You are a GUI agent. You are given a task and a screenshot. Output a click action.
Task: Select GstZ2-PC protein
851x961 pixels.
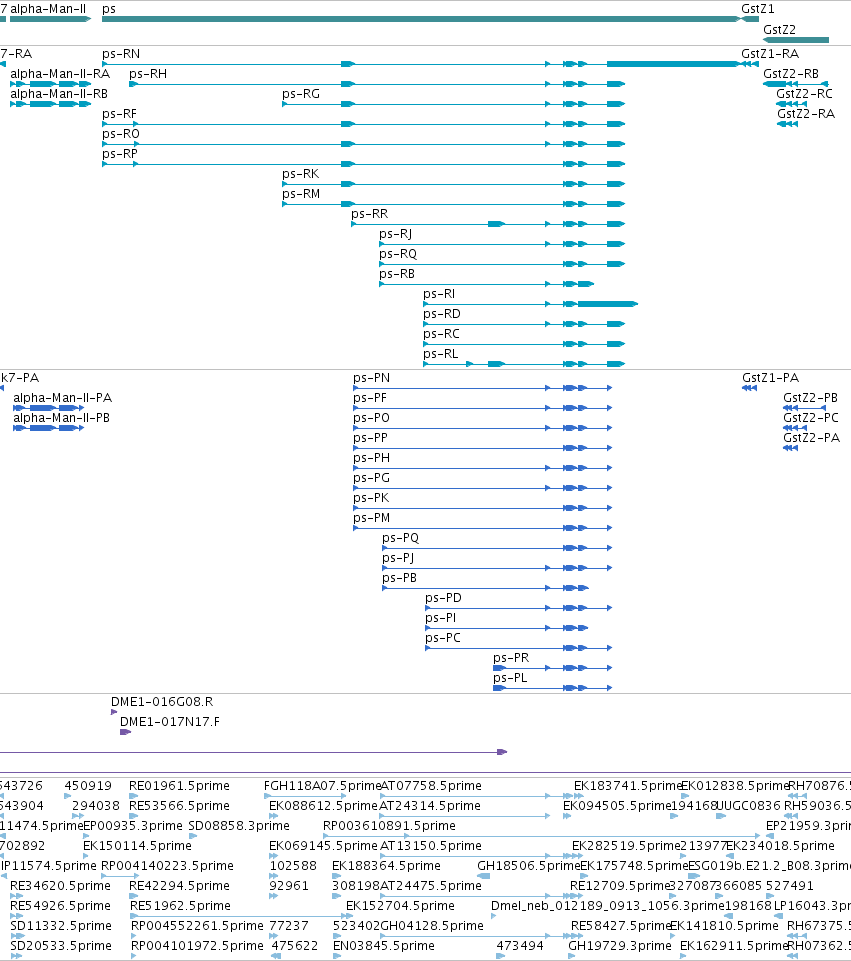(x=795, y=428)
